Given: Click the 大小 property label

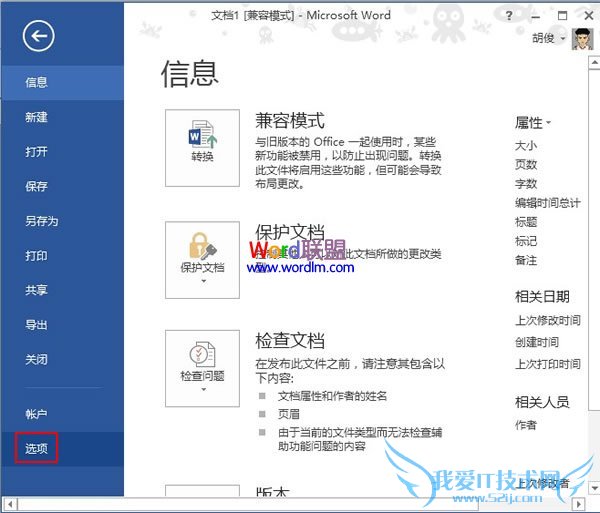Looking at the screenshot, I should click(x=526, y=146).
